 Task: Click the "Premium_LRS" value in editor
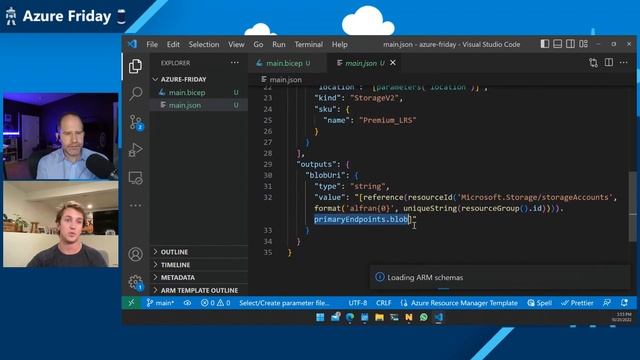(x=388, y=120)
